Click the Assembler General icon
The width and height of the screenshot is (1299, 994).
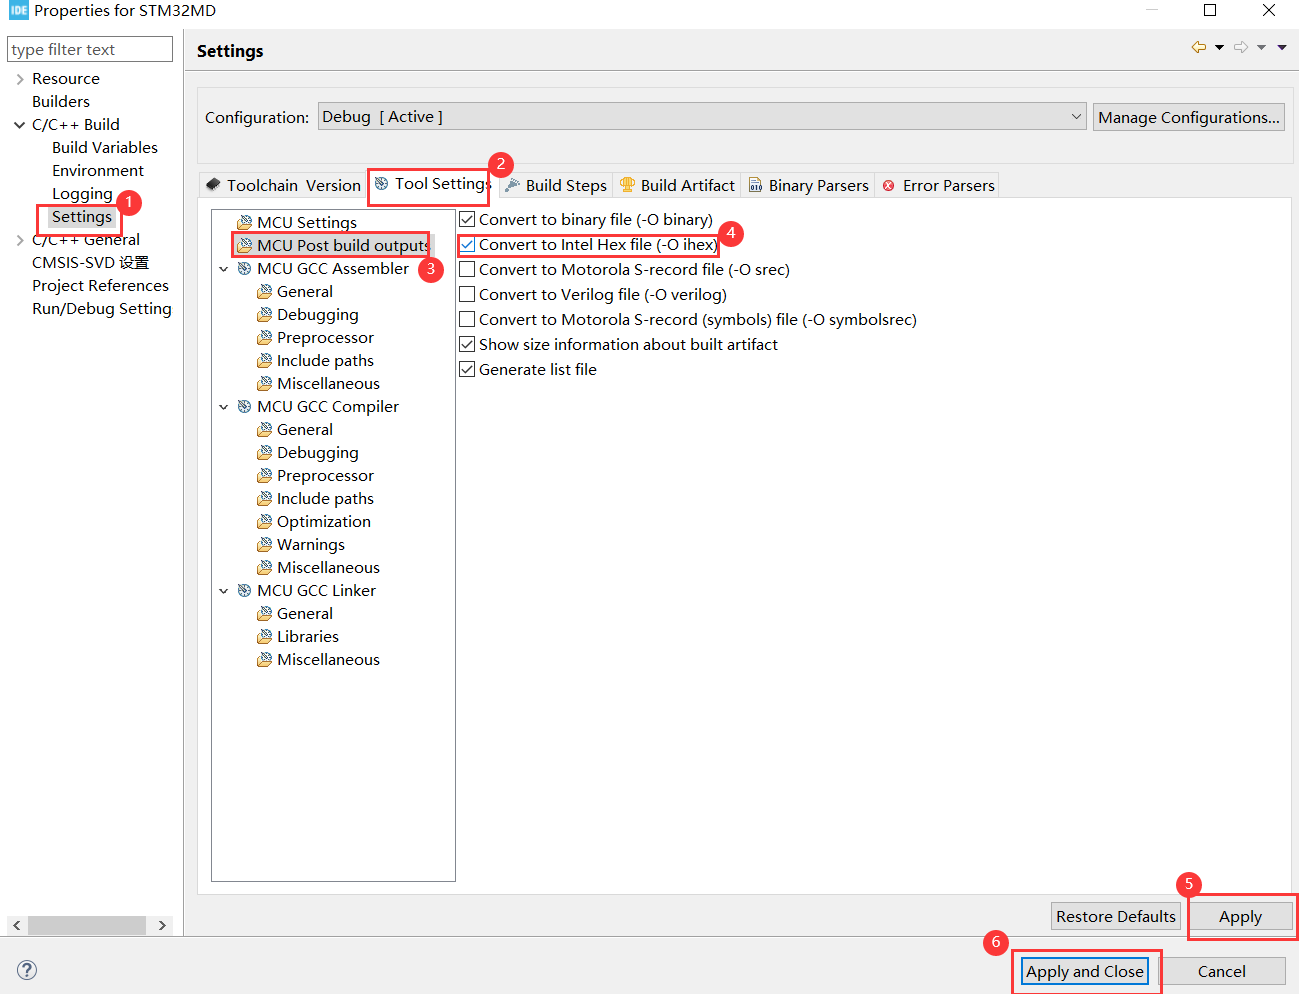[x=264, y=291]
